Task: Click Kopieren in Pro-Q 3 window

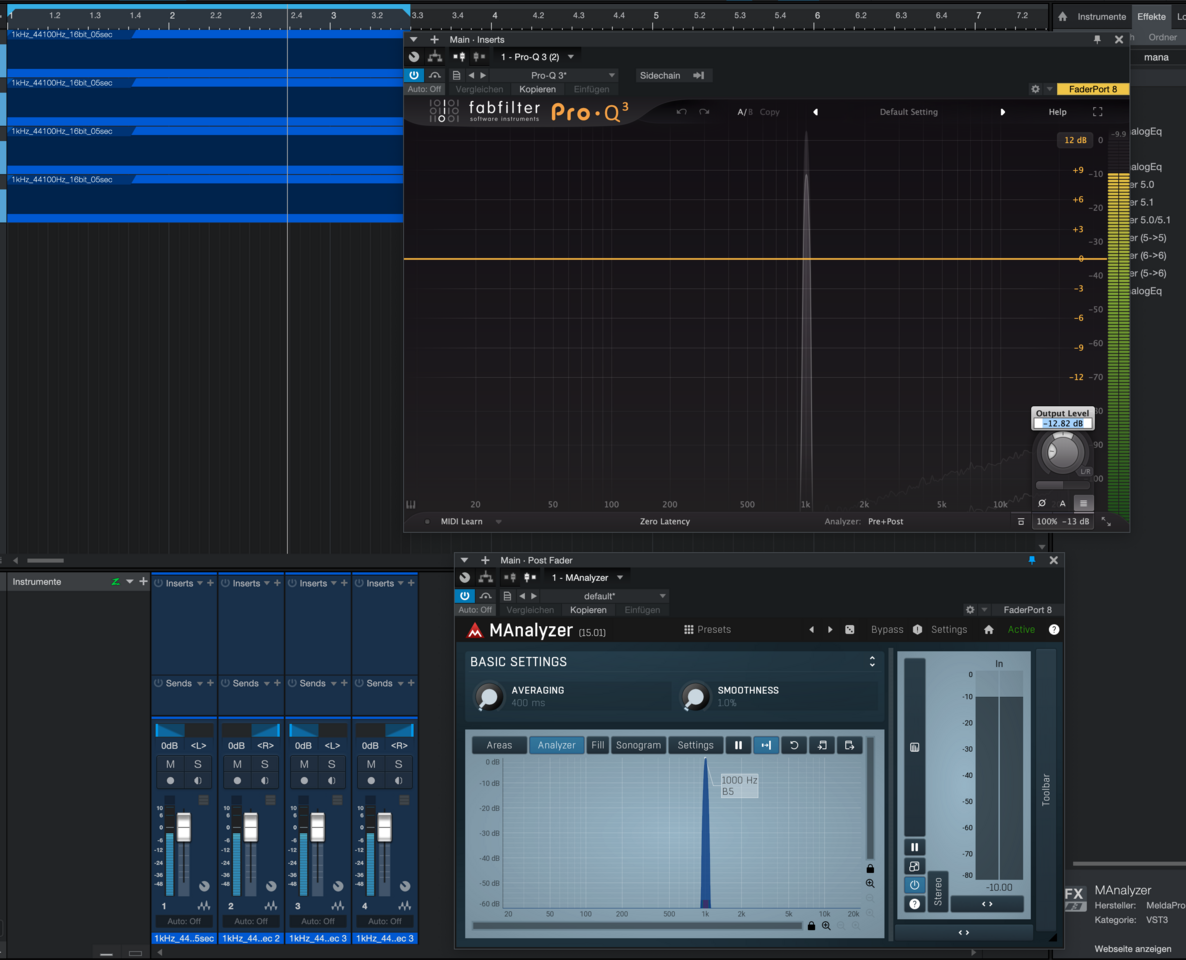Action: click(x=537, y=89)
